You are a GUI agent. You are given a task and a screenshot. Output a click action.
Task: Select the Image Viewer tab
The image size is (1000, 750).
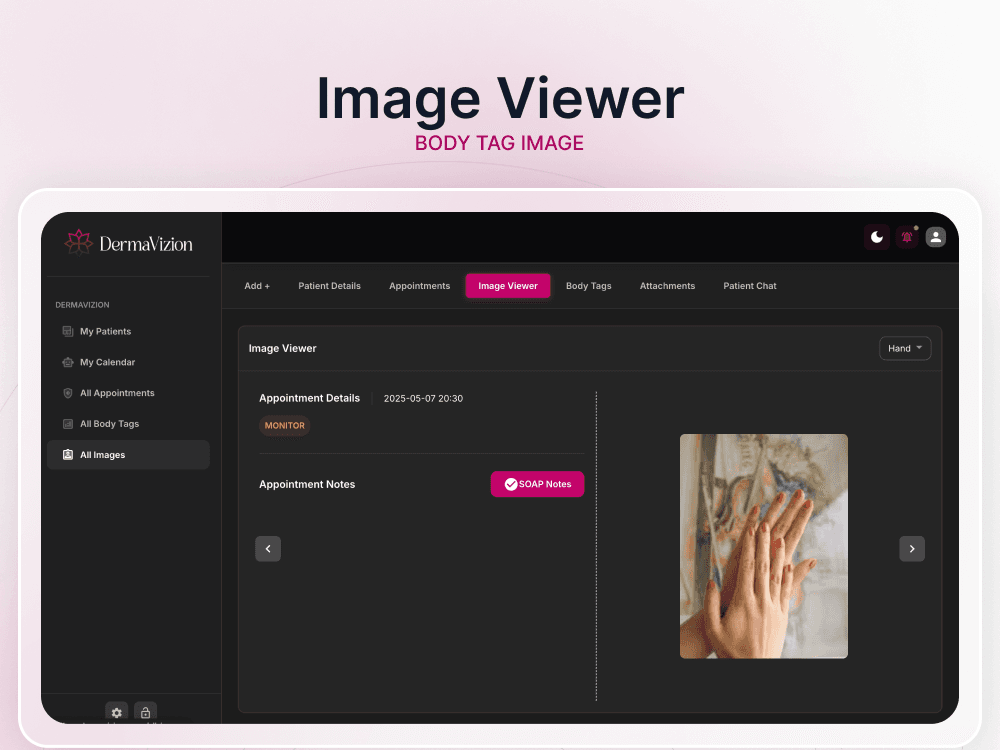click(x=508, y=286)
